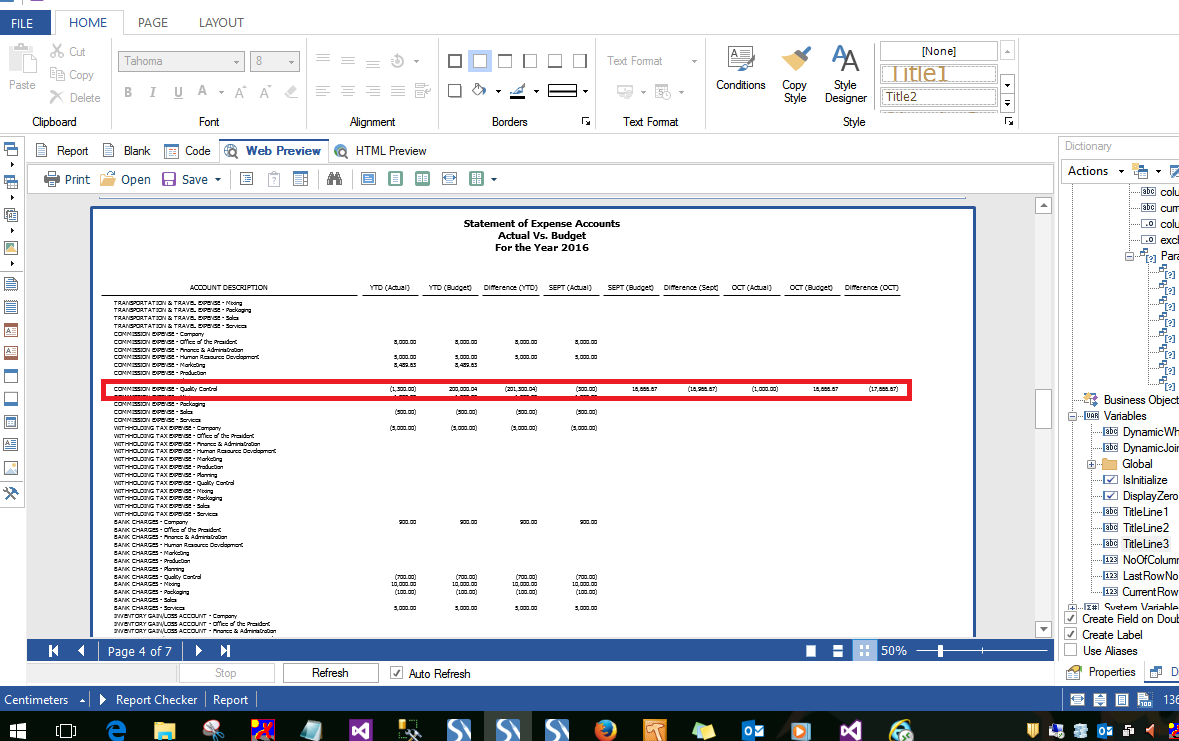Image resolution: width=1179 pixels, height=741 pixels.
Task: Switch to the HTML Preview tab
Action: click(x=380, y=150)
